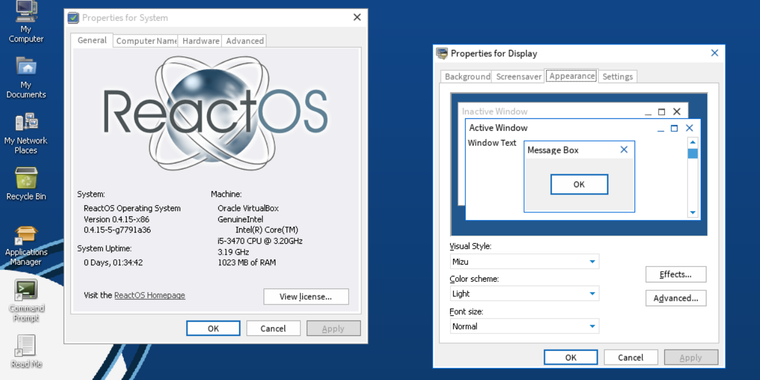
Task: Switch to the Background tab
Action: [x=467, y=77]
